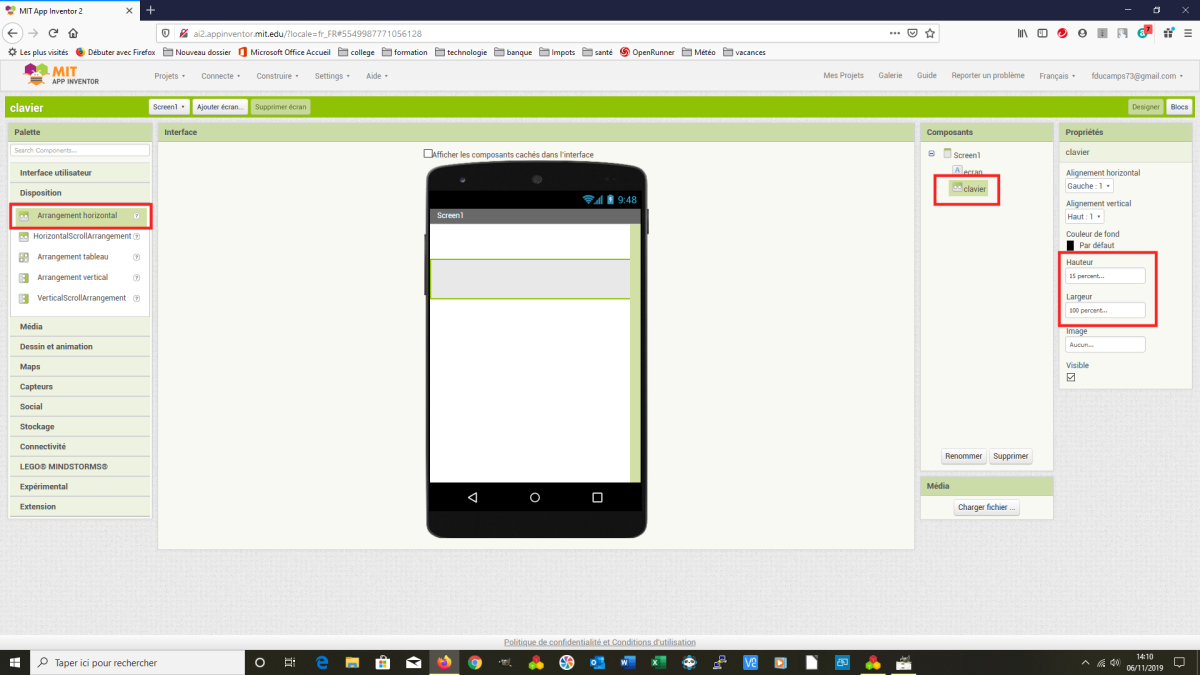
Task: Click the Renommer button
Action: (963, 456)
